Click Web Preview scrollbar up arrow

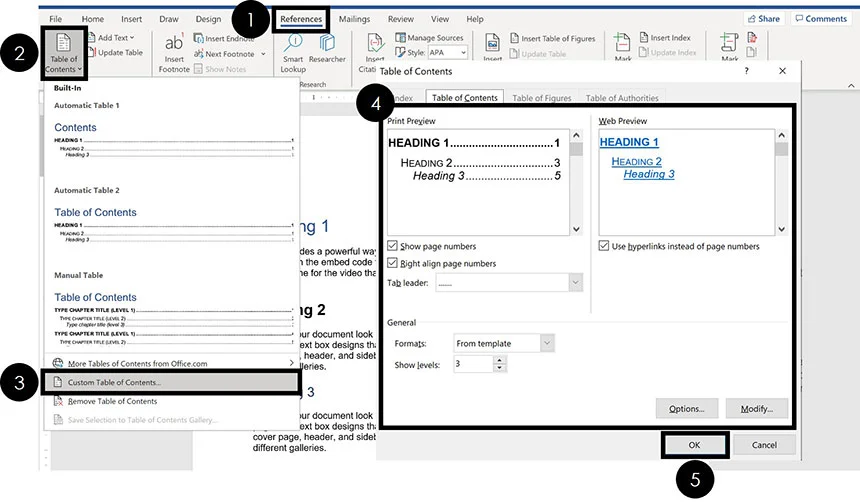[x=782, y=135]
